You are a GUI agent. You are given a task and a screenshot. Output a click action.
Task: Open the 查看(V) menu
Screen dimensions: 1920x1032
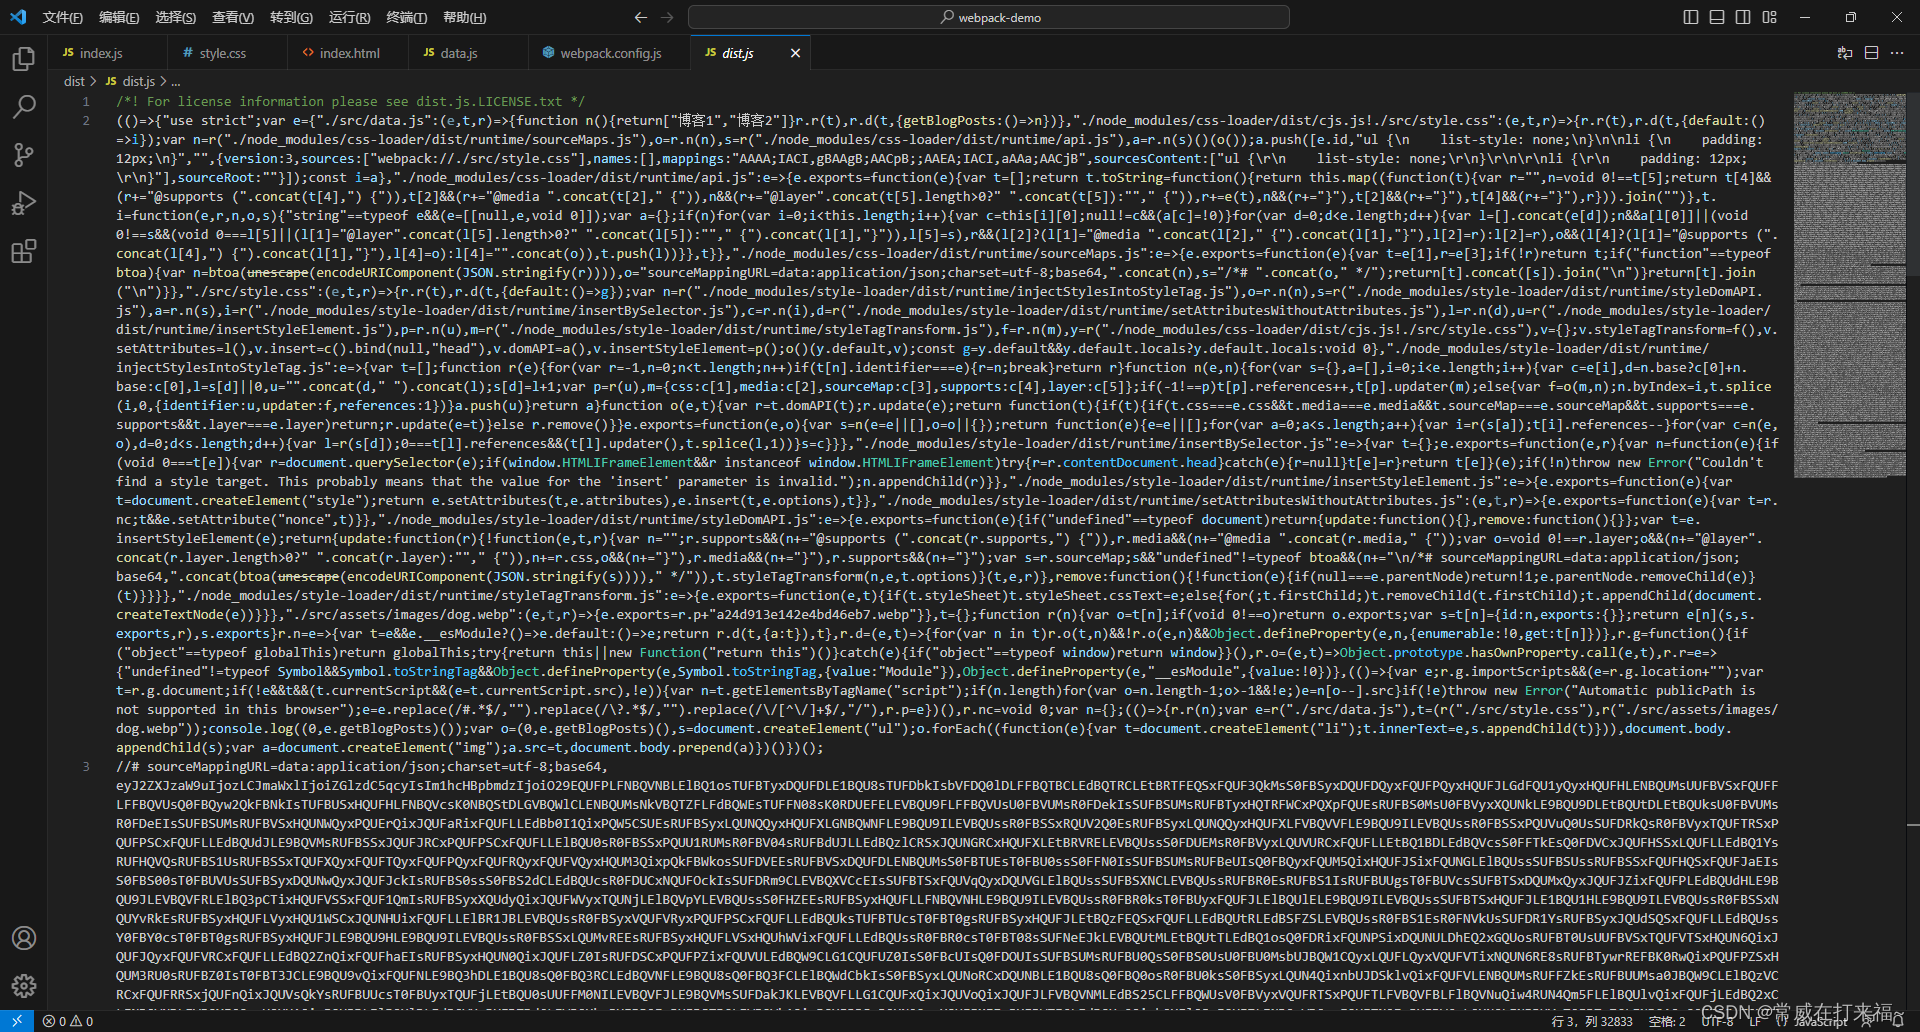point(232,17)
